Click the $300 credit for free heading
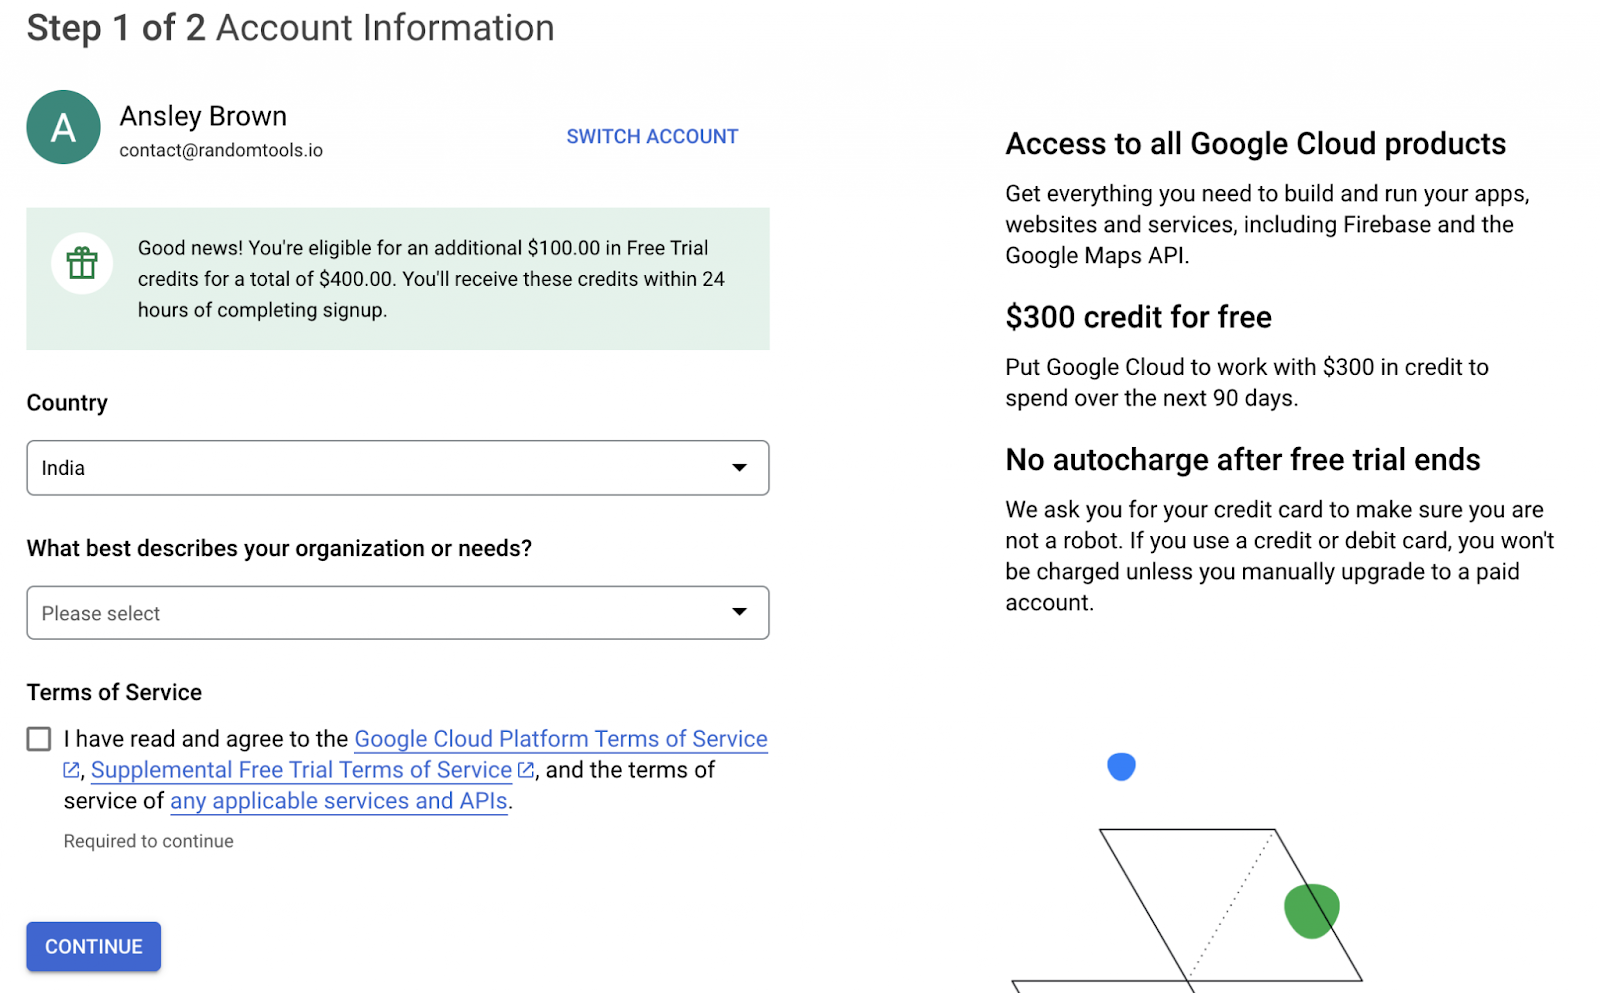Viewport: 1600px width, 993px height. pos(1138,317)
